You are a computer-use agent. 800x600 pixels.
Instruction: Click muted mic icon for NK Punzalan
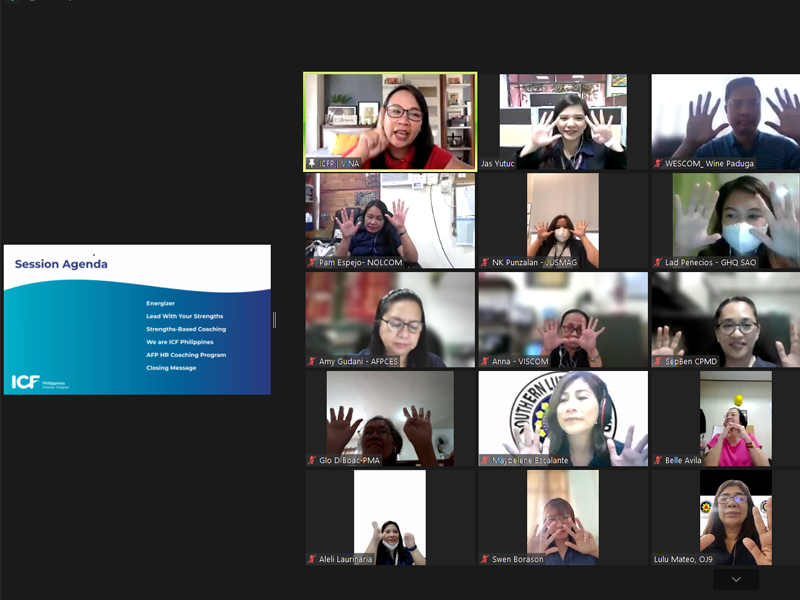pyautogui.click(x=485, y=262)
